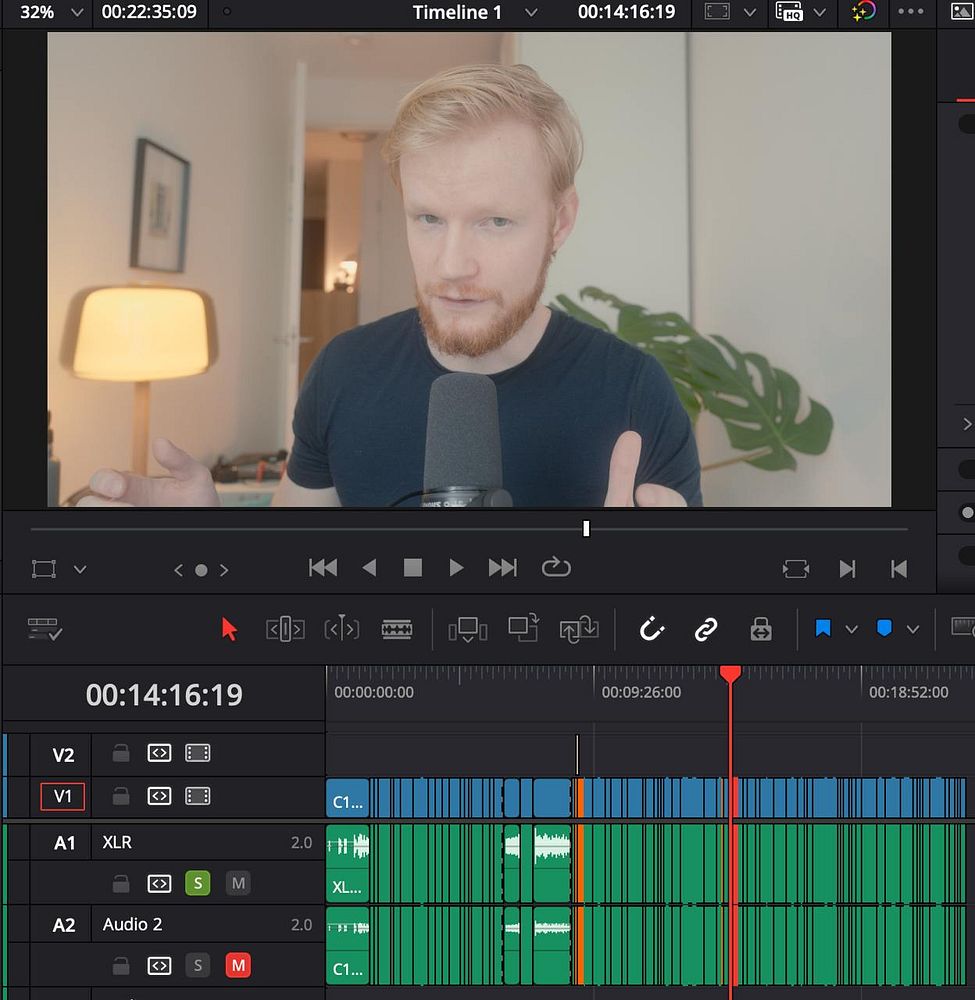Image resolution: width=975 pixels, height=1000 pixels.
Task: Click the Audio 2 track name
Action: pos(133,925)
